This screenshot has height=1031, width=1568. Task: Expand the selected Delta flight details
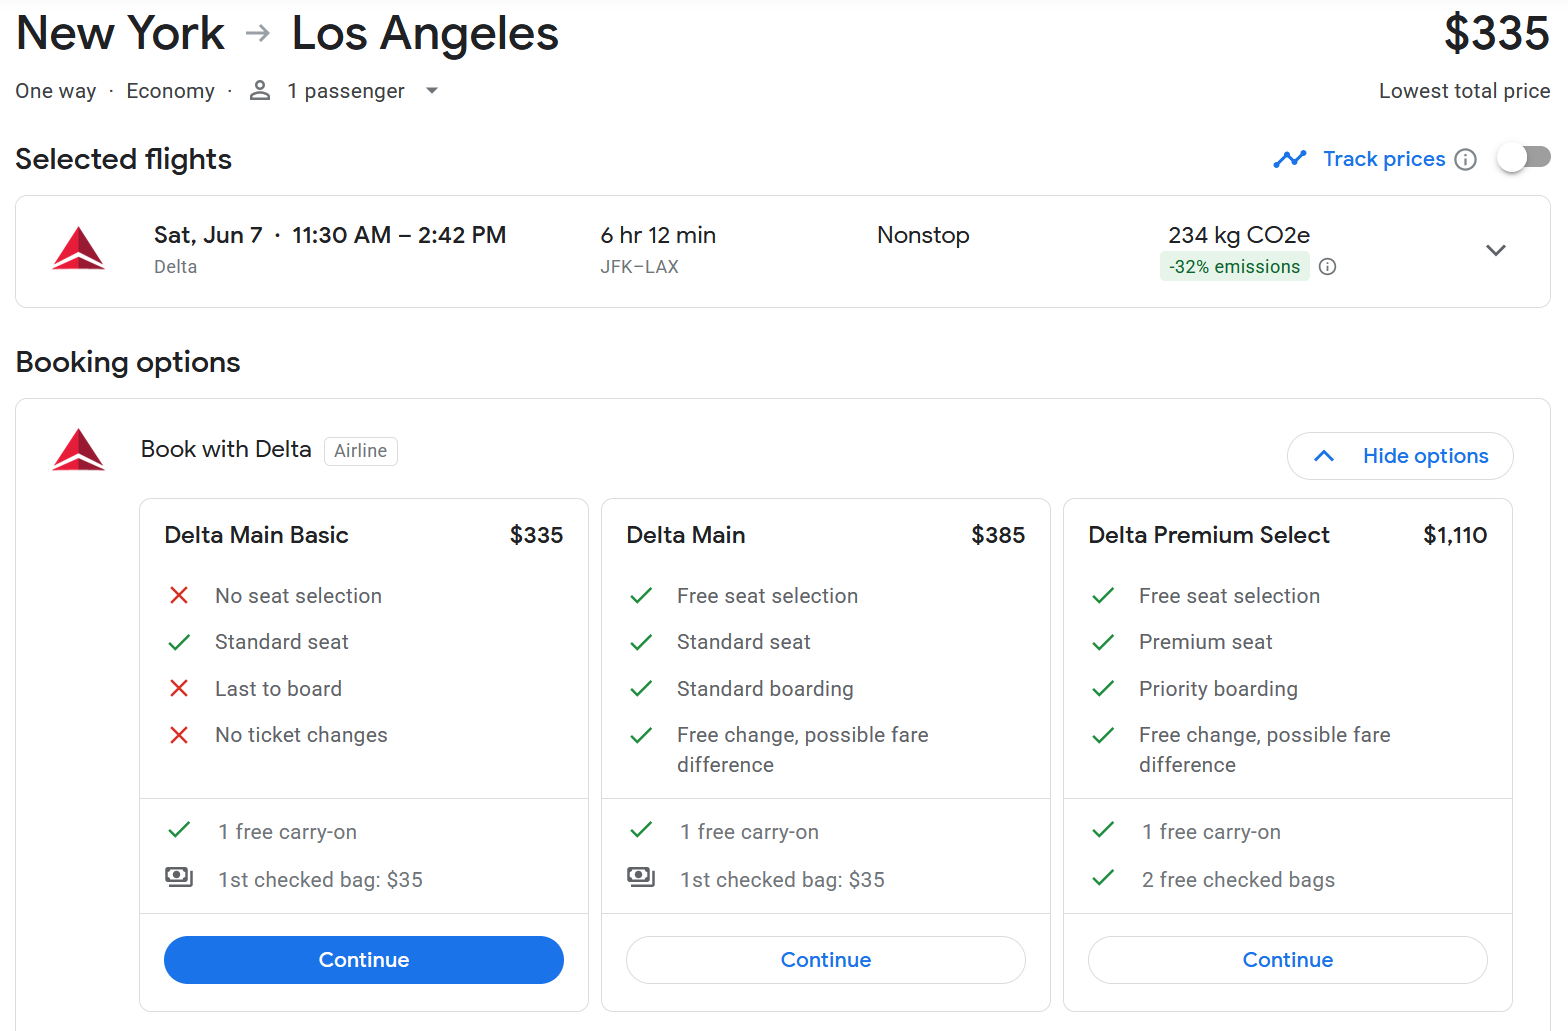[x=1496, y=250]
